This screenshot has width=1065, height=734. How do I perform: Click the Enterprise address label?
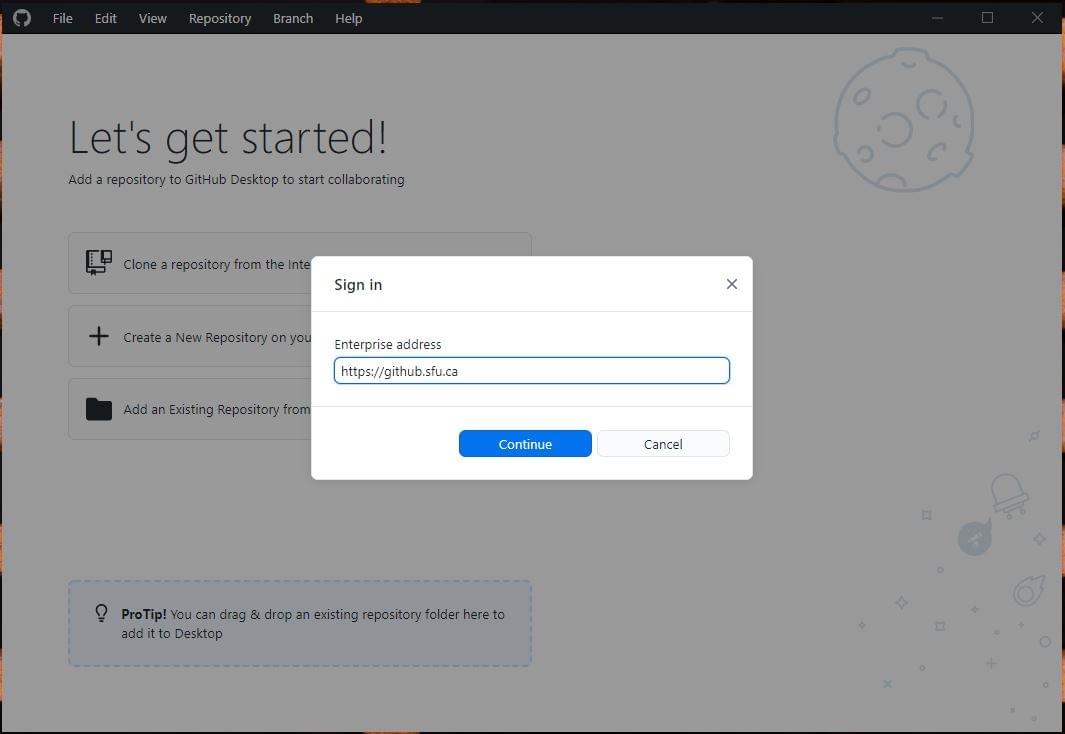click(x=388, y=344)
